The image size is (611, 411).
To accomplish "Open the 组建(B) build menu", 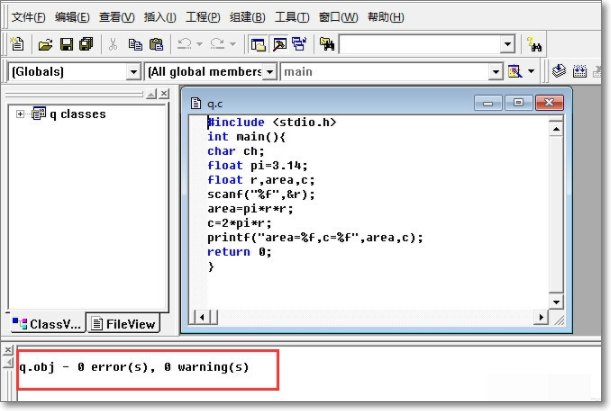I will (x=246, y=17).
